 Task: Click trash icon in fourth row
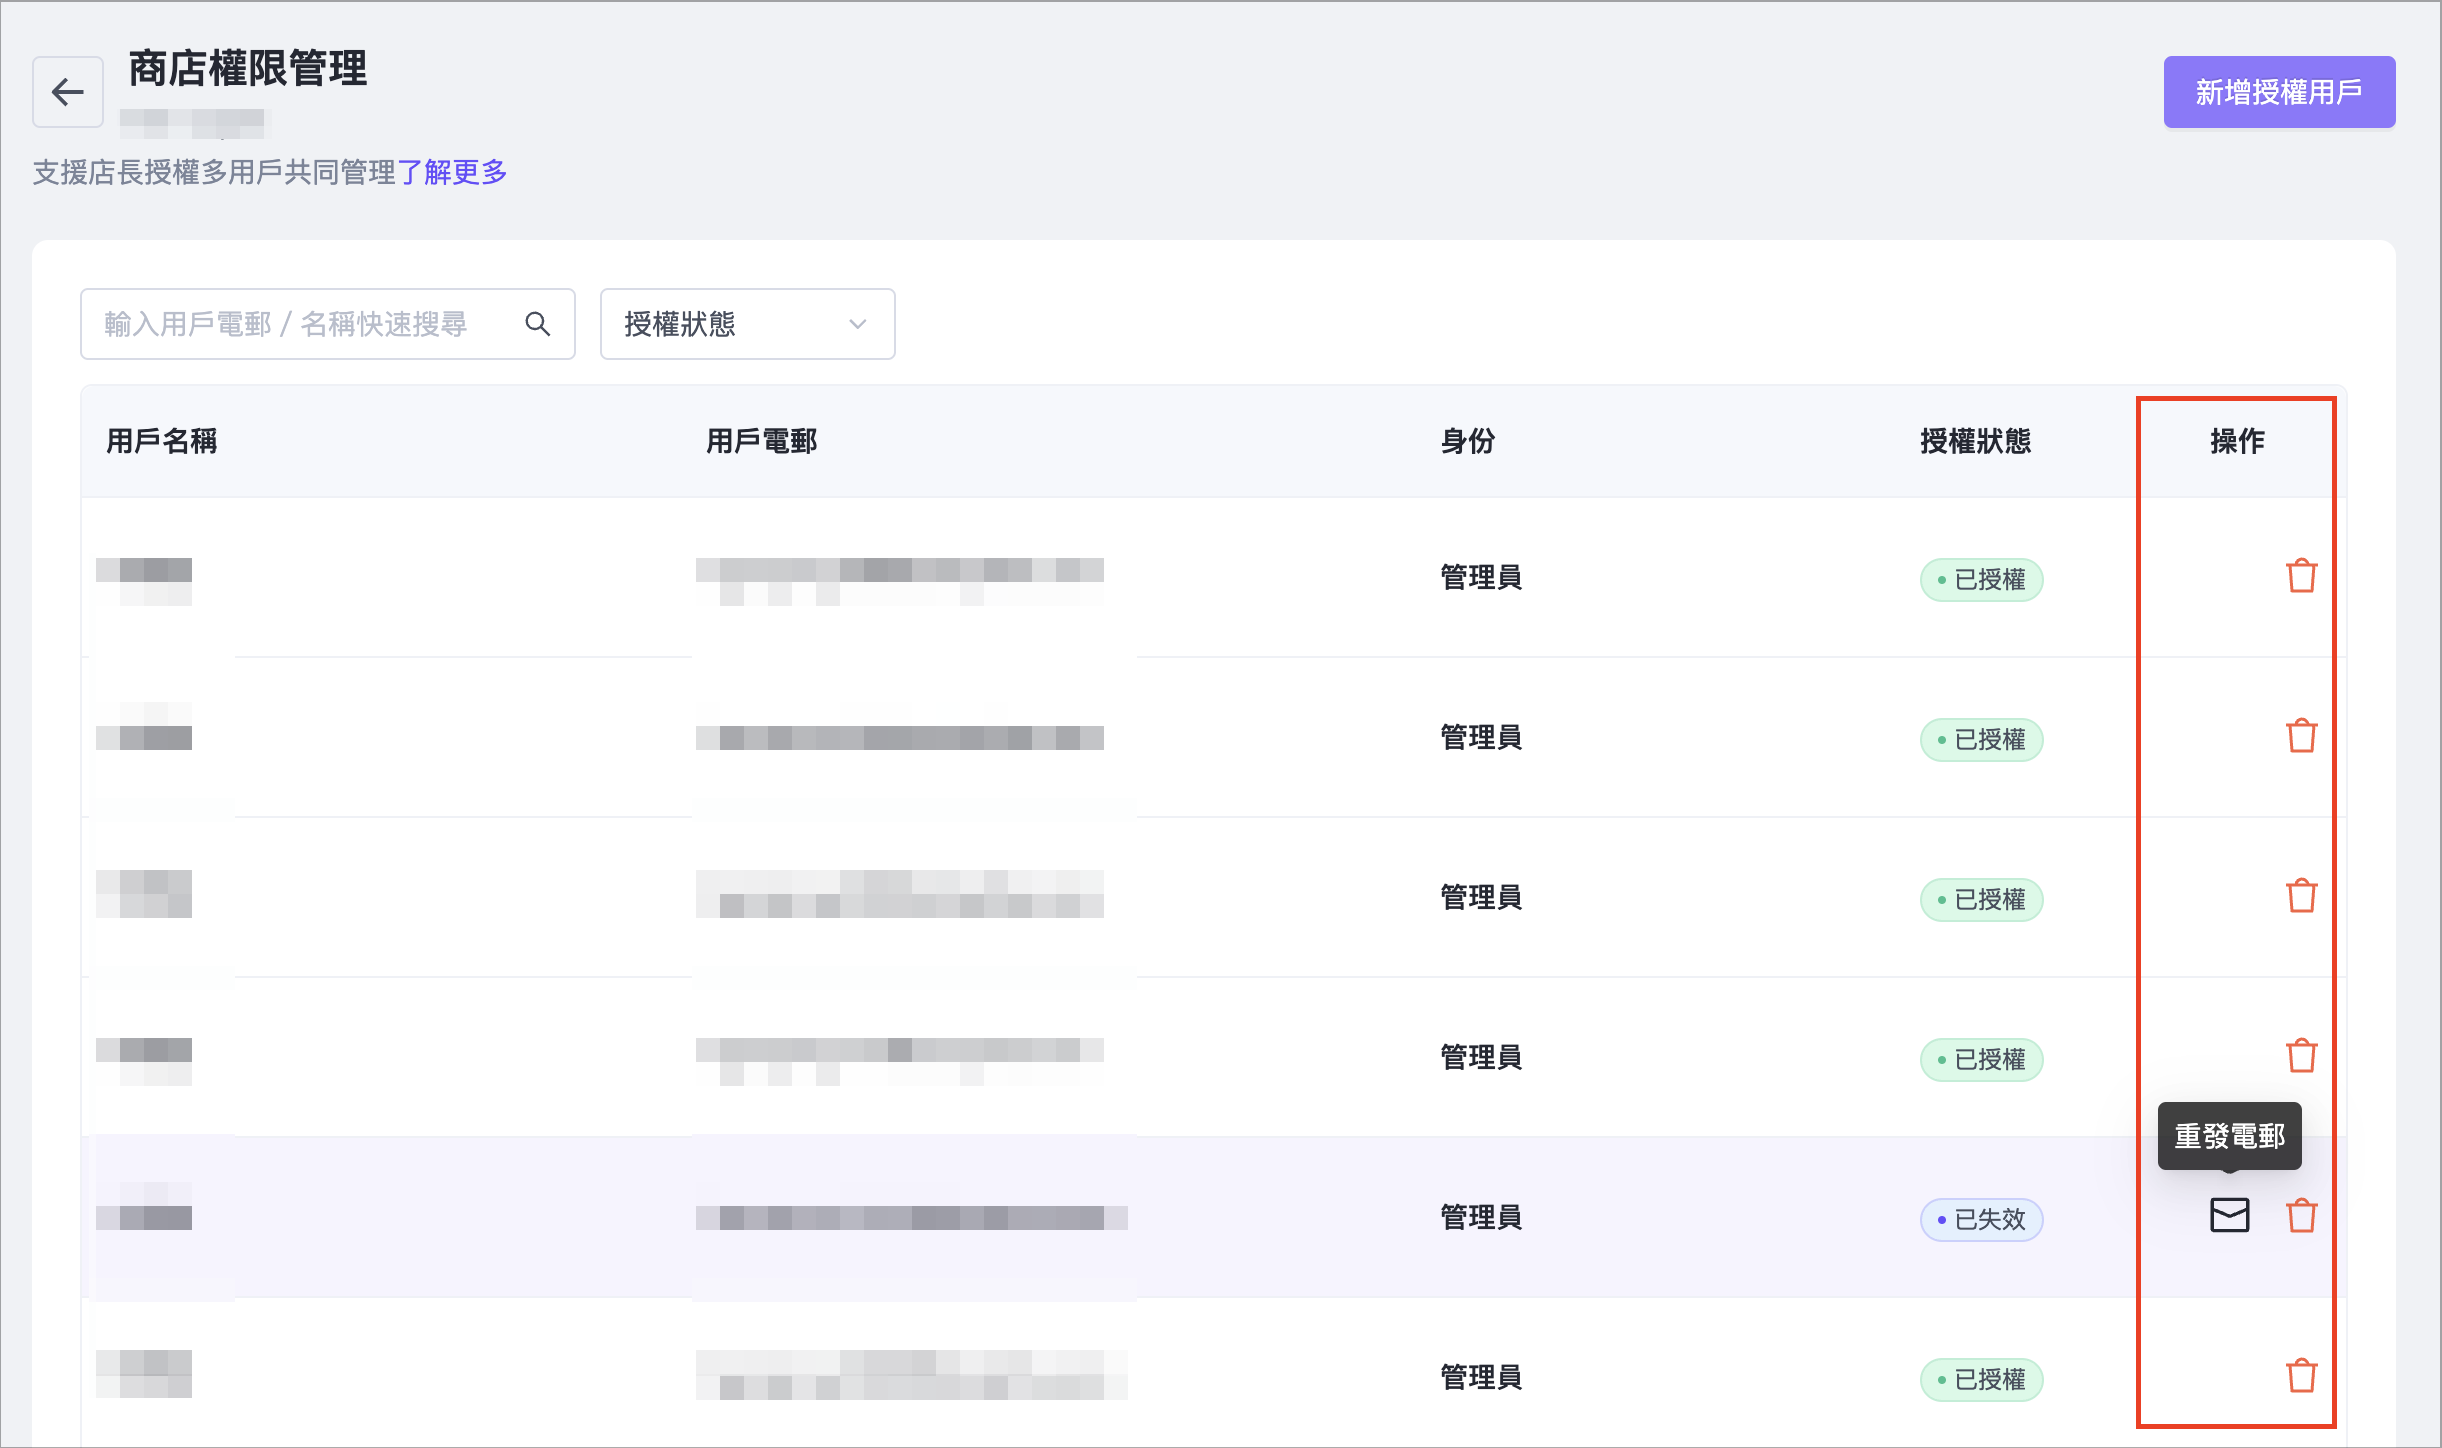point(2301,1056)
